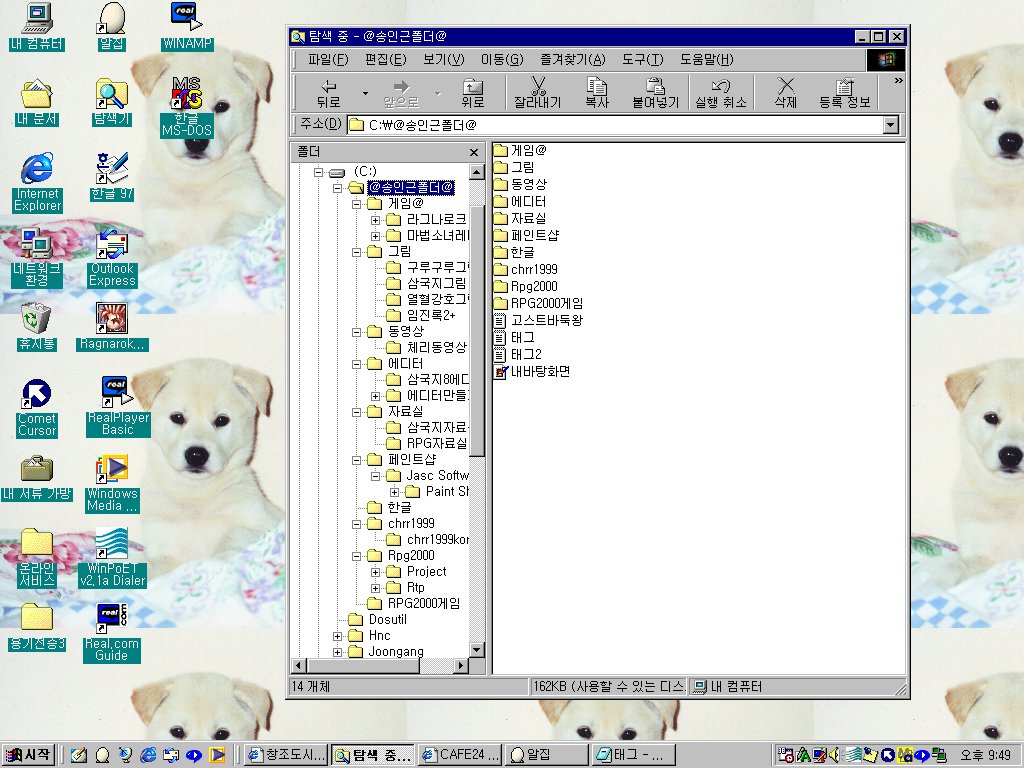Open the 즐겨찾기(A) menu
This screenshot has width=1024, height=768.
click(x=573, y=59)
